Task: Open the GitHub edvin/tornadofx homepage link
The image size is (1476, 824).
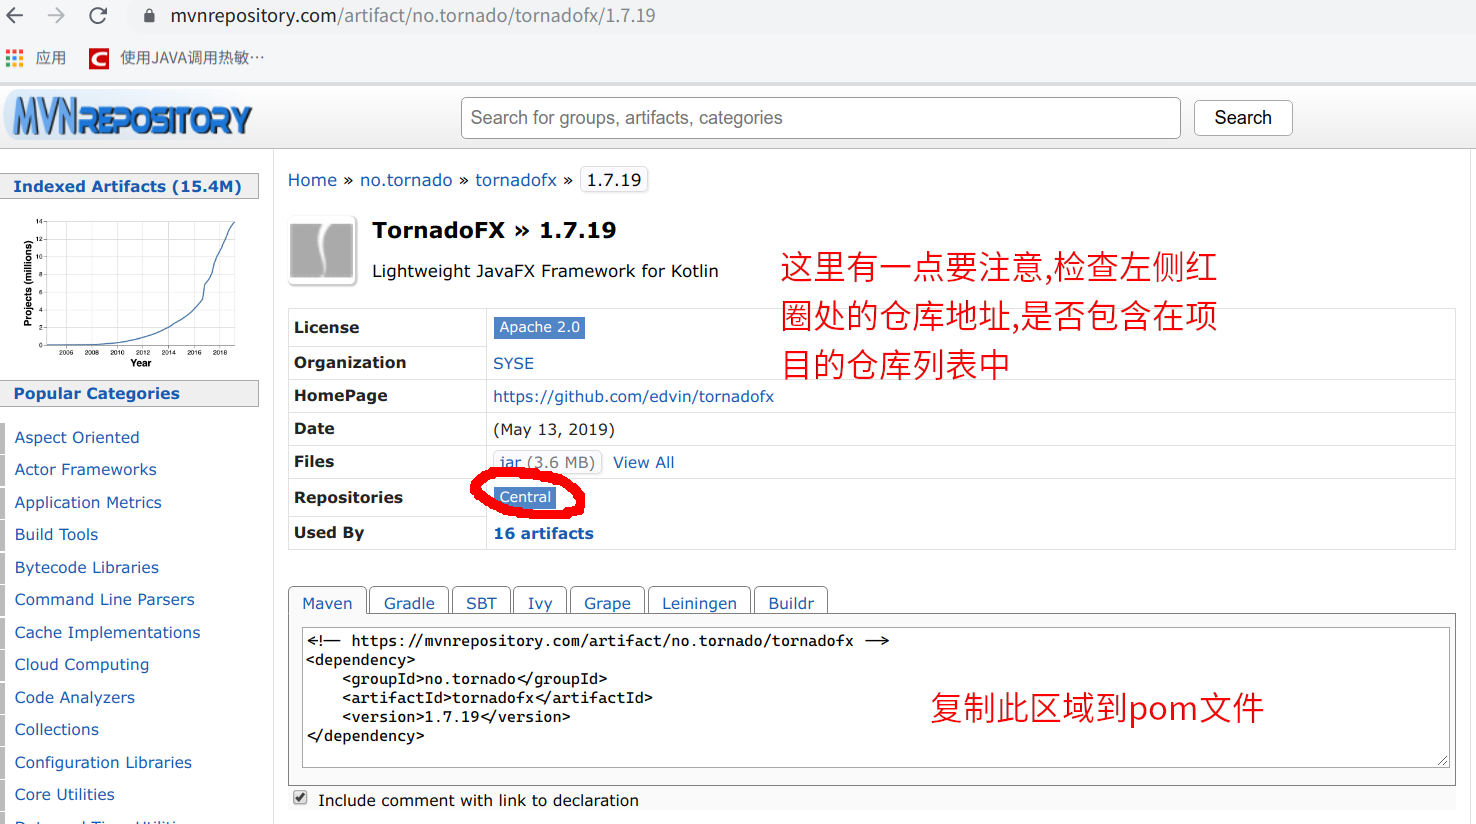Action: [x=633, y=396]
